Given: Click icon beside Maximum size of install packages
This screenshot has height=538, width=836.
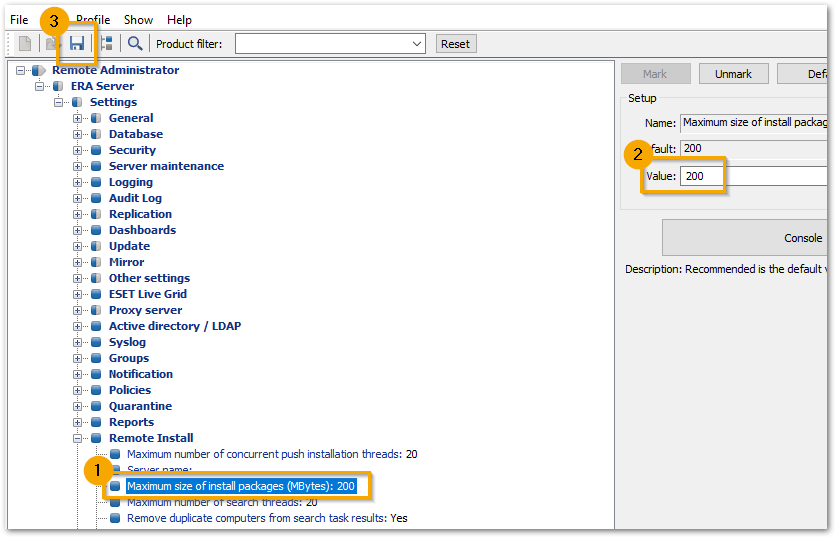Looking at the screenshot, I should [x=115, y=486].
